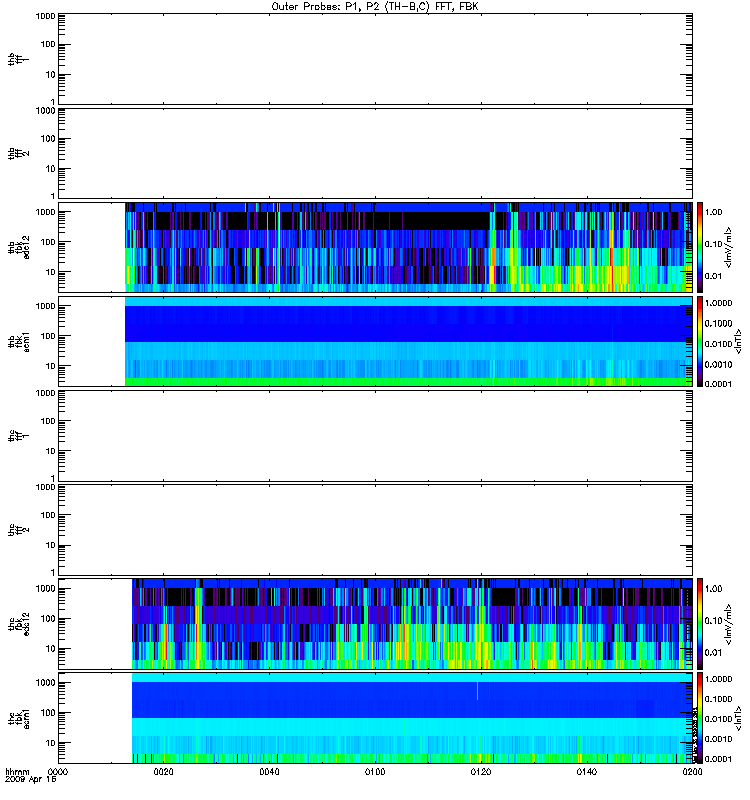The width and height of the screenshot is (750, 800).
Task: Click the 'thc fbk scm1' panel label
Action: (18, 718)
